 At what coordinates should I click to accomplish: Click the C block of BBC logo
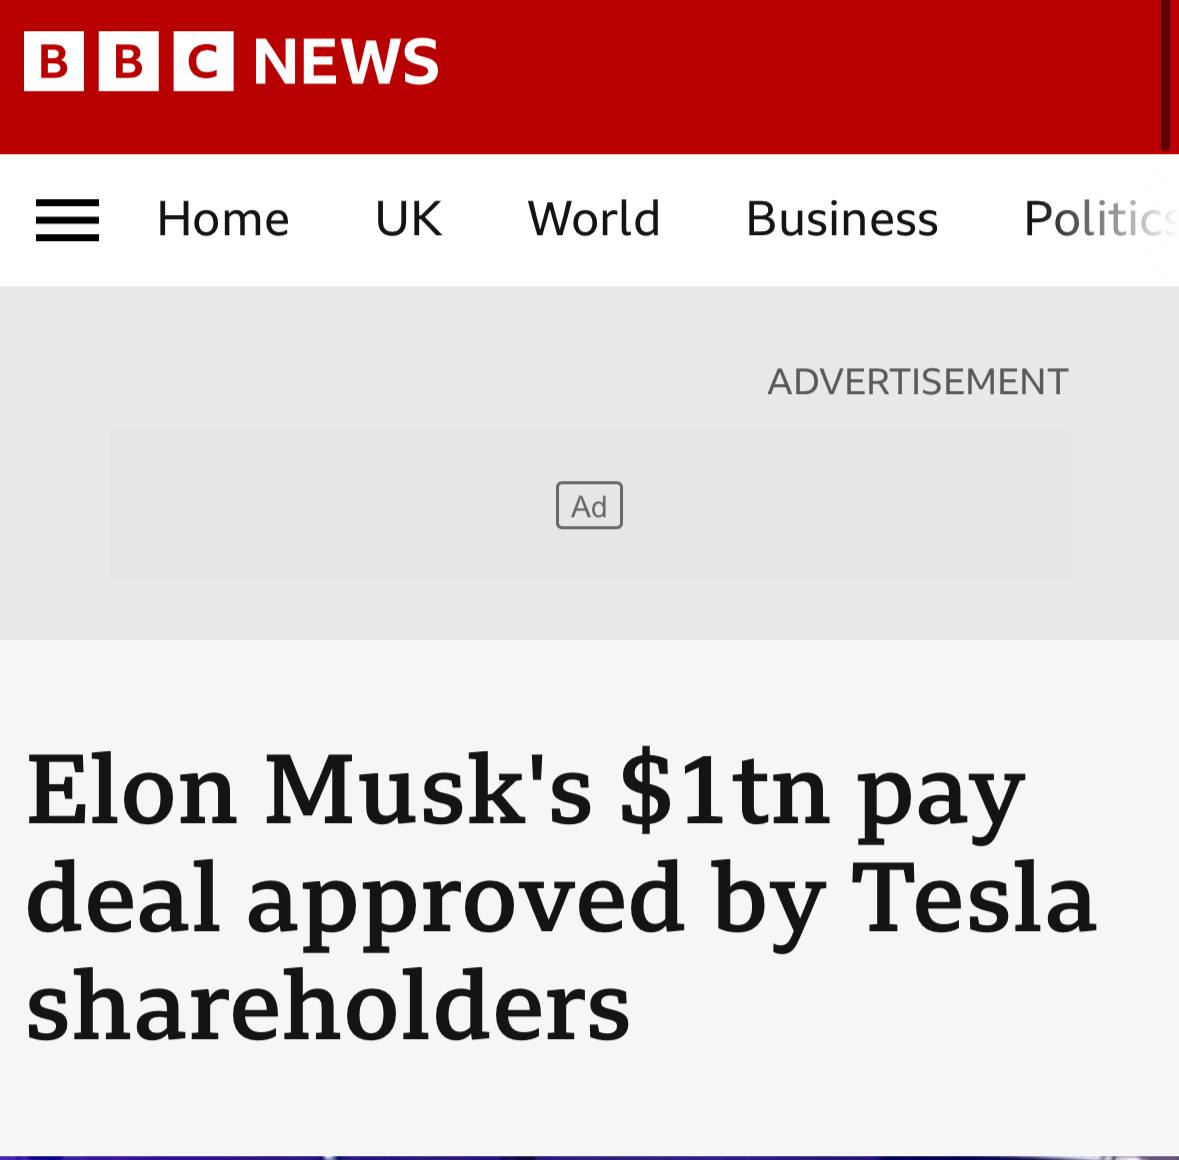(203, 62)
